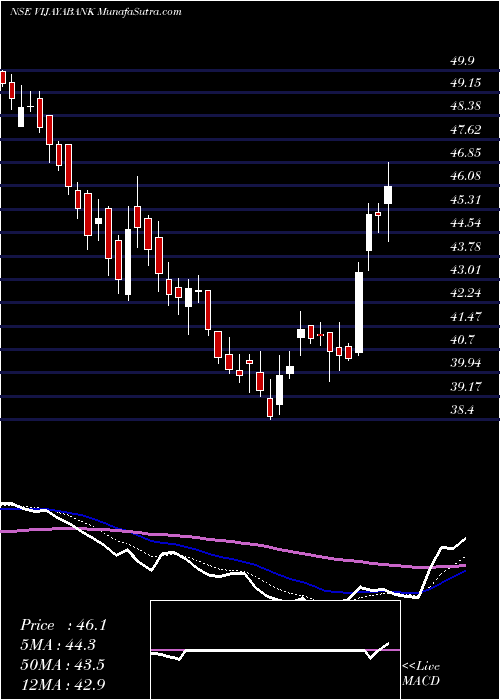Click the 39.17 price axis label
The image size is (500, 700).
[467, 386]
